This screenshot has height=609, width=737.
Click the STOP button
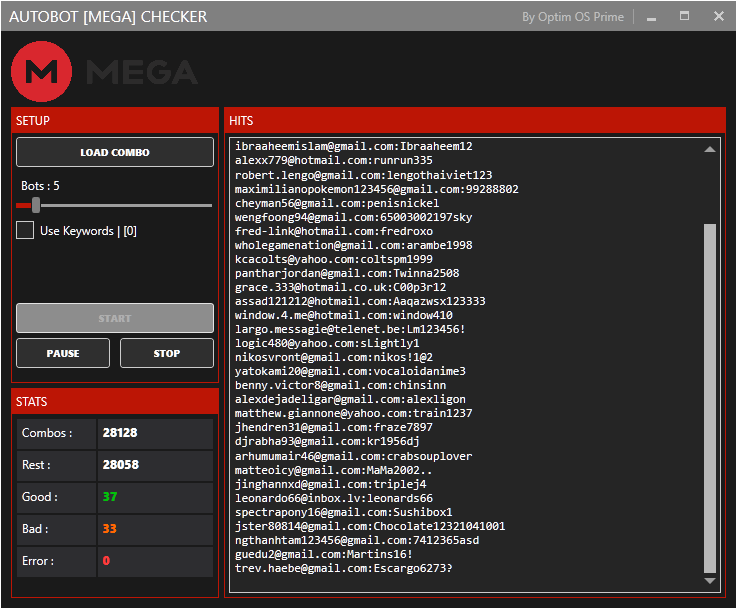tap(167, 353)
